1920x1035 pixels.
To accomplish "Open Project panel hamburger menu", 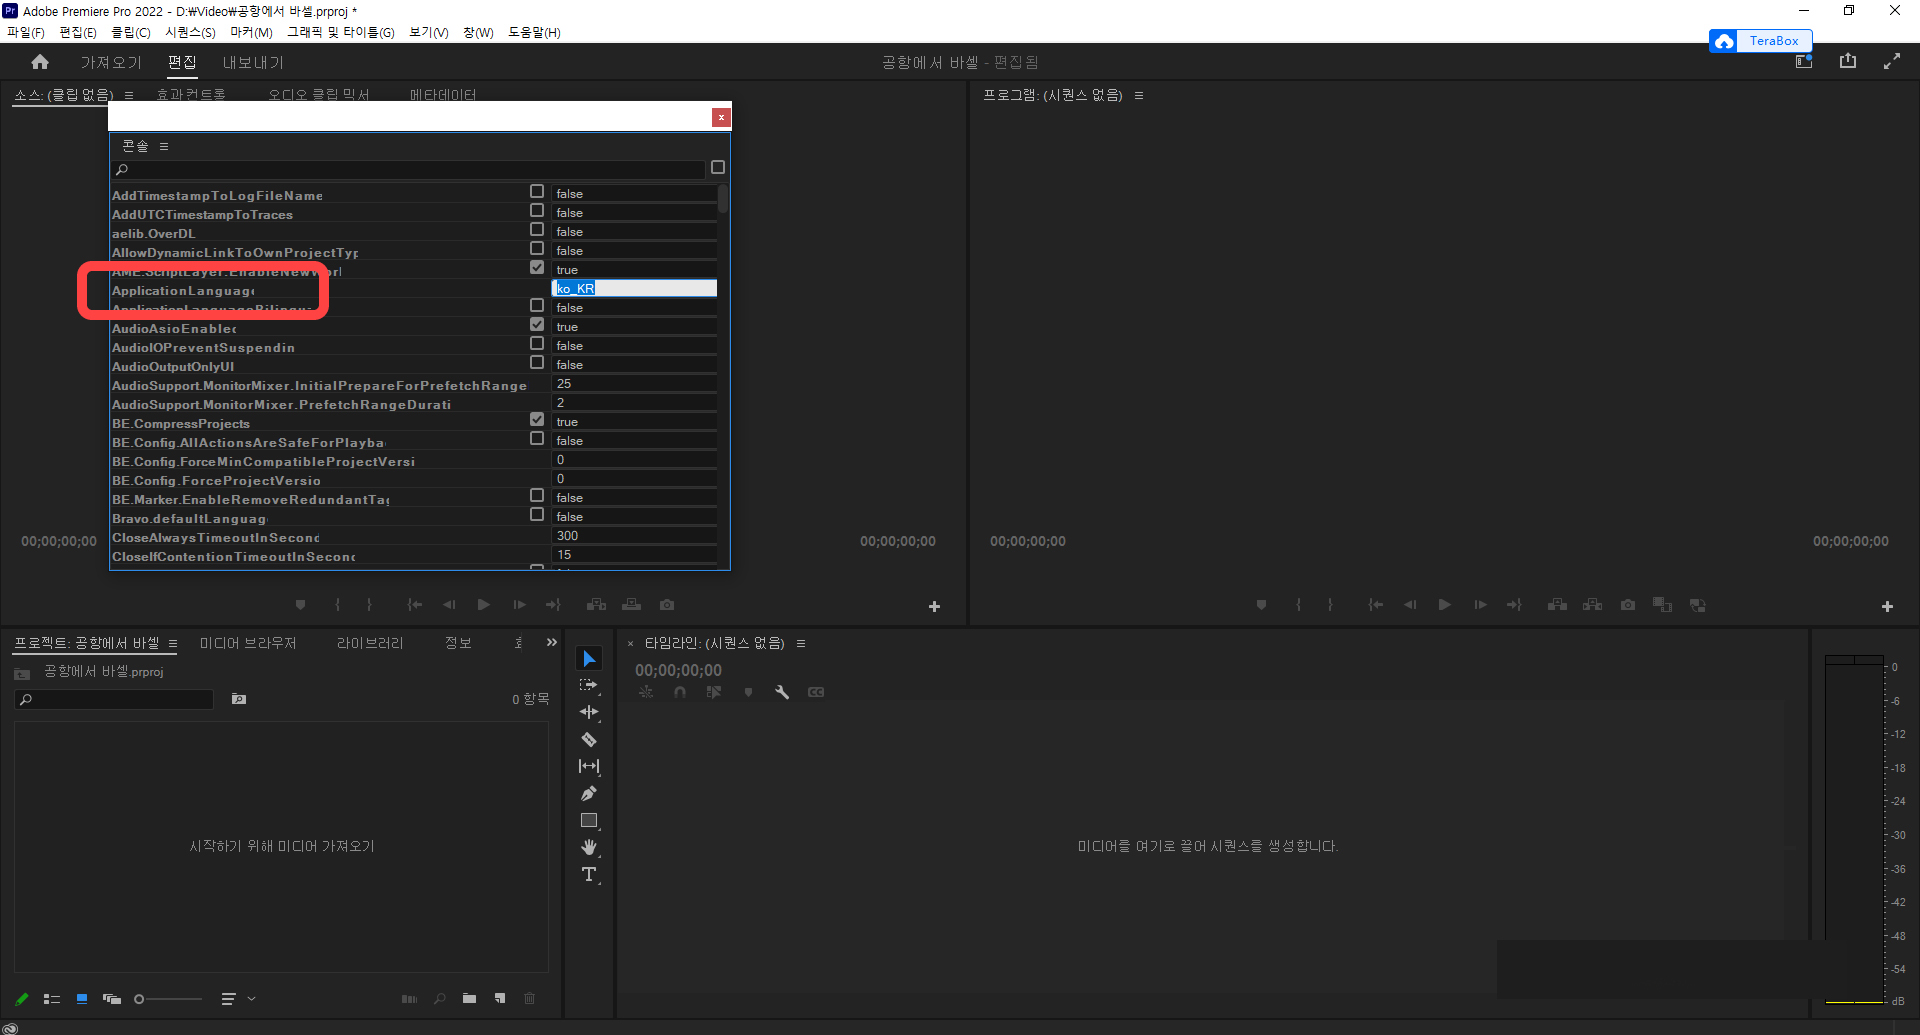I will tap(173, 643).
